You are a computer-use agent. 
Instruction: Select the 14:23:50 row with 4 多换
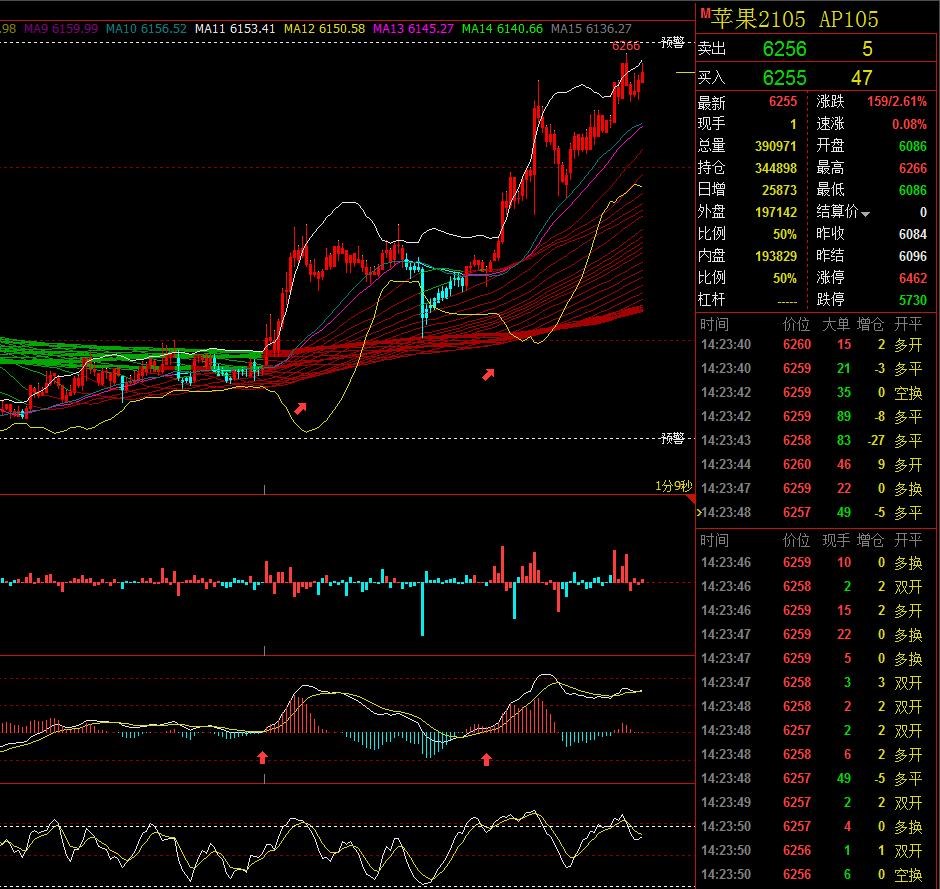(x=815, y=826)
